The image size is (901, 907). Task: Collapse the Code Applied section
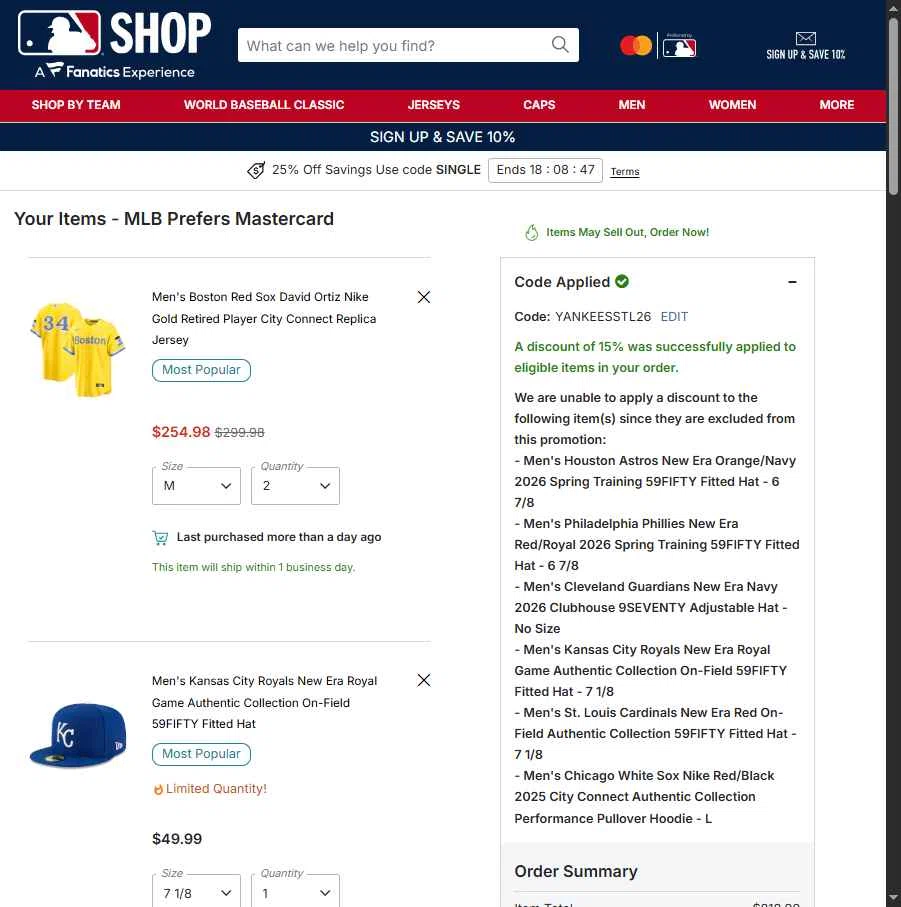tap(792, 282)
